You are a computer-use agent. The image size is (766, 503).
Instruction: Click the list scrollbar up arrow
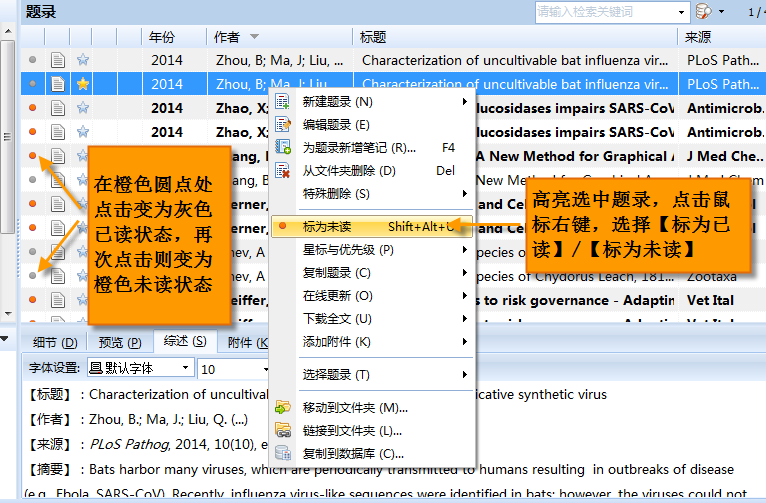pos(8,31)
